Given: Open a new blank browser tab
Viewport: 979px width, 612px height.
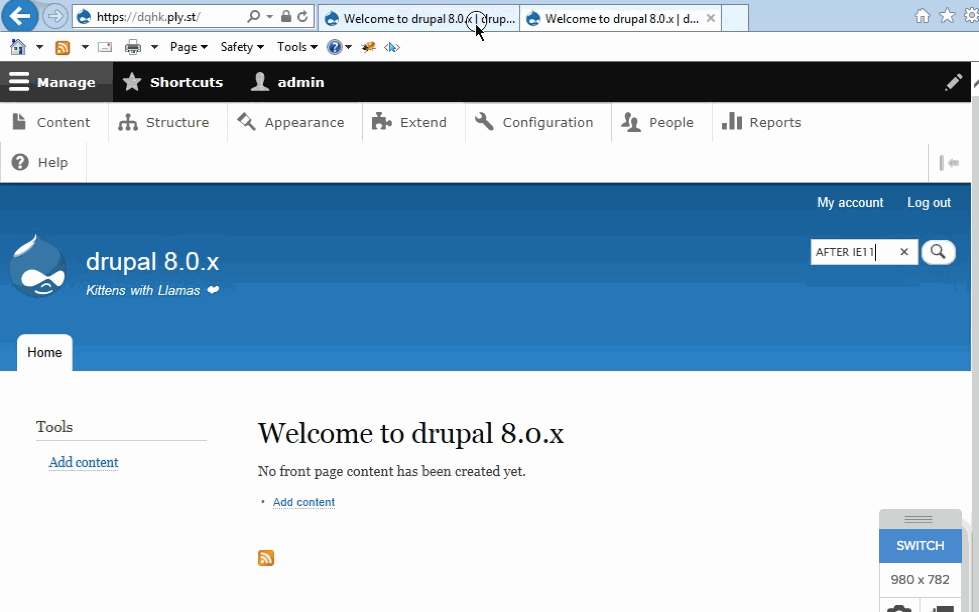Looking at the screenshot, I should click(735, 18).
